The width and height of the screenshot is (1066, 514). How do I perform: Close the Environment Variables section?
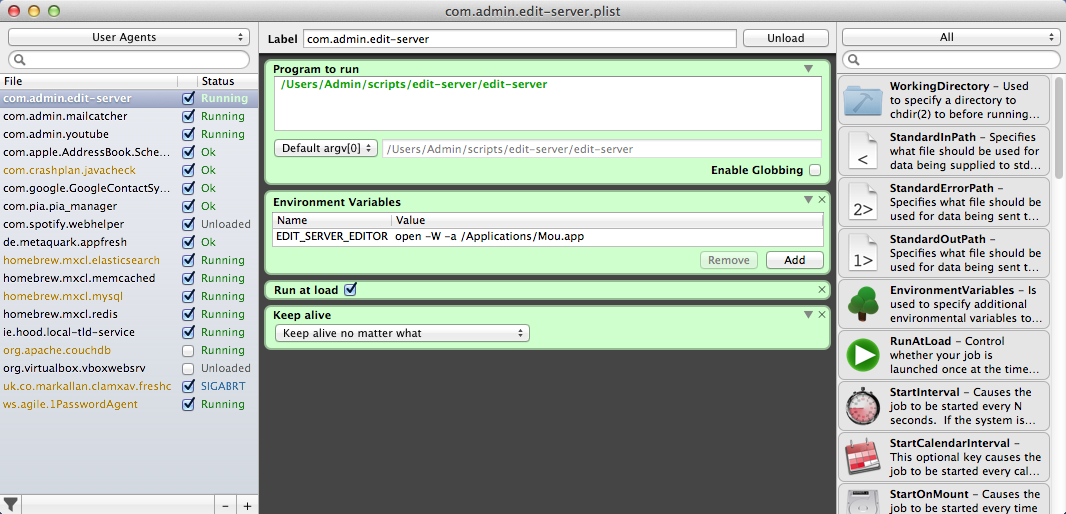(x=821, y=200)
